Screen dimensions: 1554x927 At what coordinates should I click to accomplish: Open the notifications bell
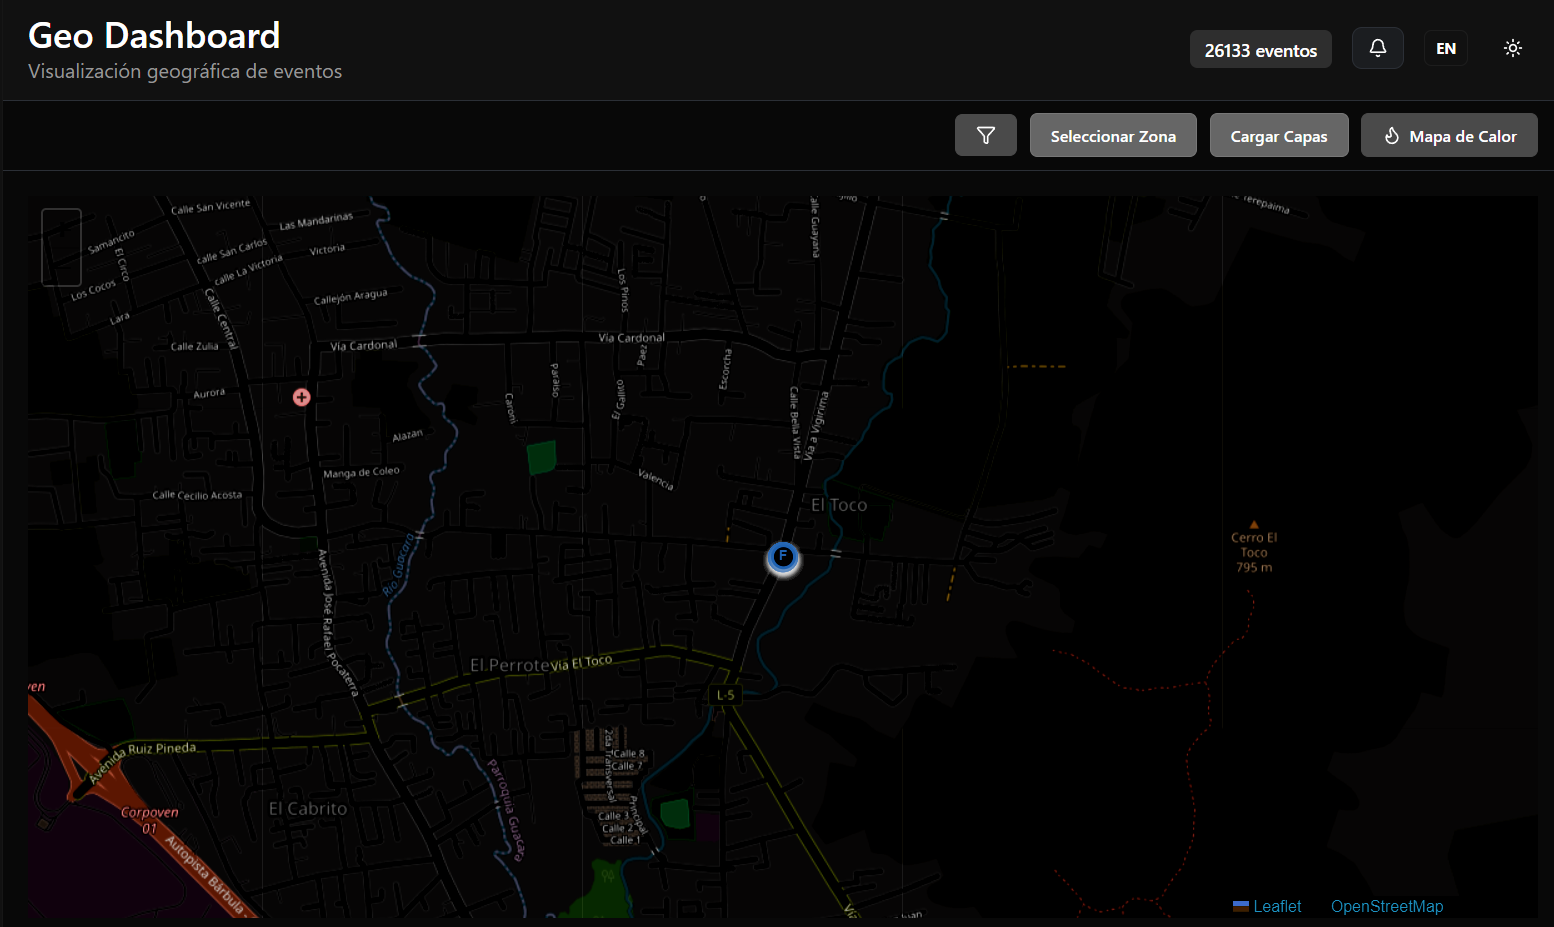(1378, 48)
